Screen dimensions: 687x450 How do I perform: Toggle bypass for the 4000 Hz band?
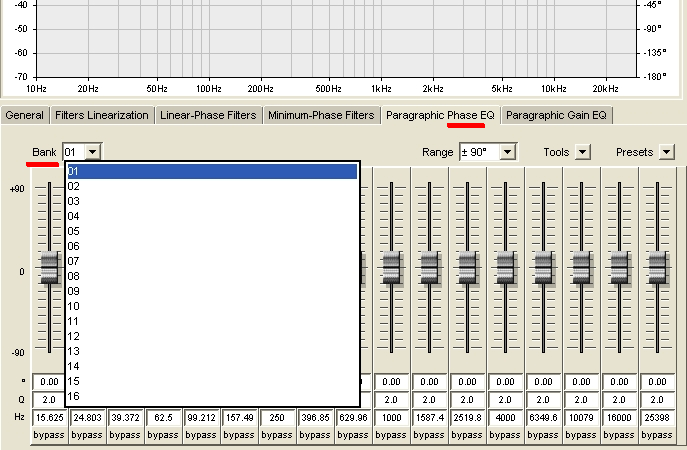coord(505,435)
